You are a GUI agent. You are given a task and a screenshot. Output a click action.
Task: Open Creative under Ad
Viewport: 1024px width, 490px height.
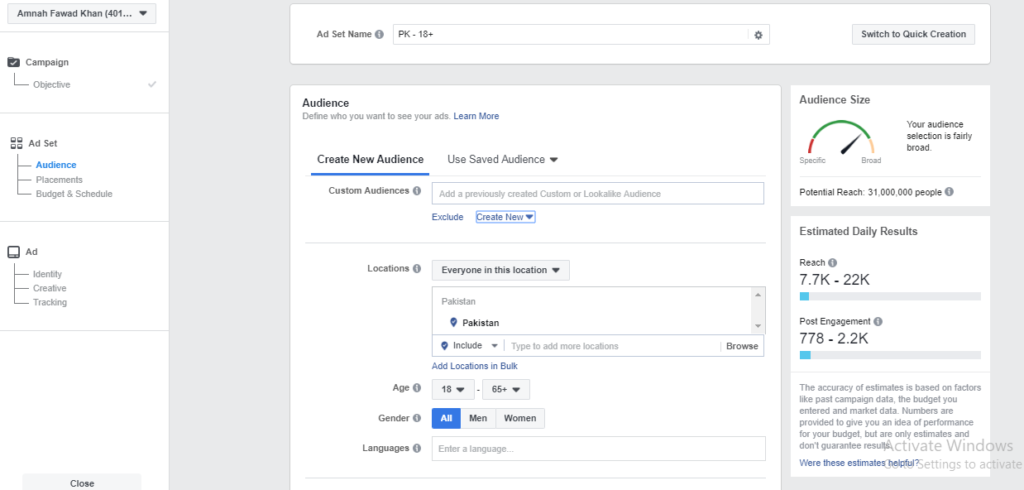[50, 288]
